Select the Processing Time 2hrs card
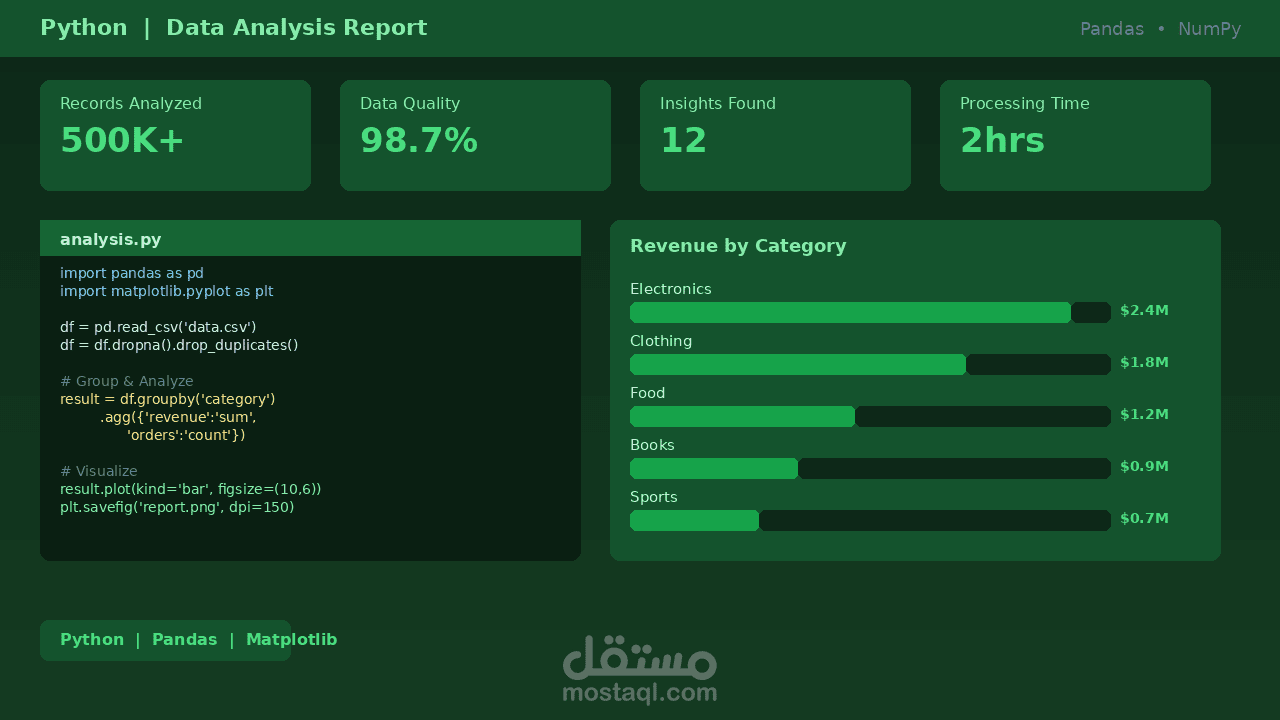This screenshot has width=1280, height=720. tap(1075, 135)
